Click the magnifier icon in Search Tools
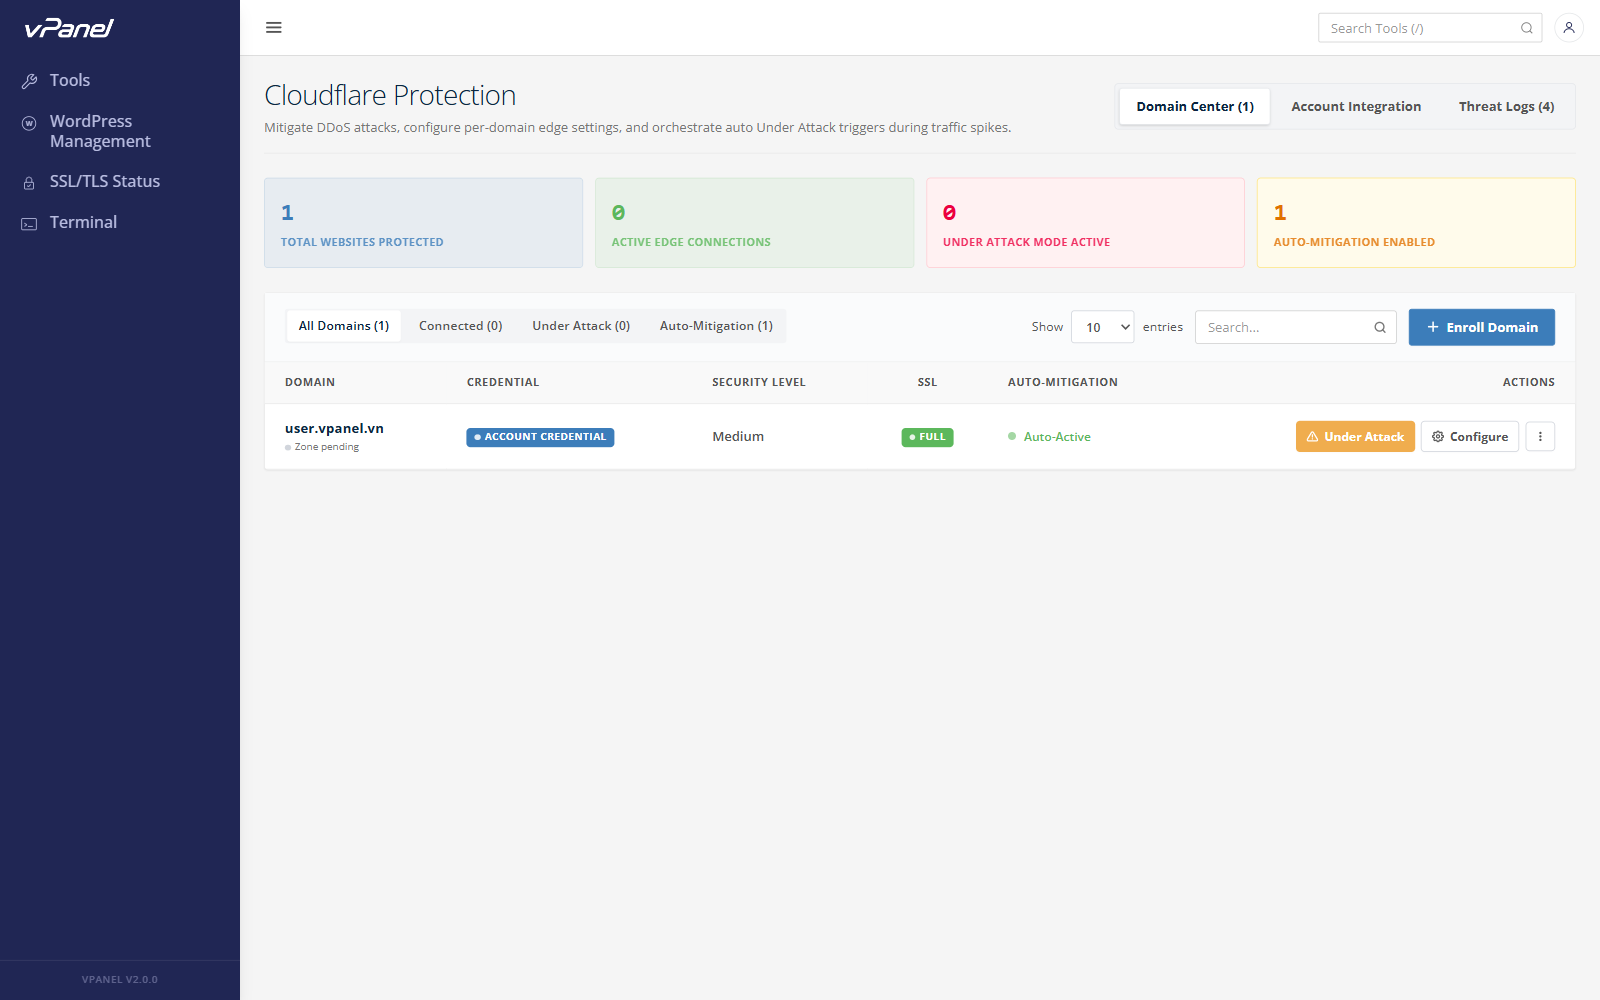The width and height of the screenshot is (1600, 1000). [1527, 28]
